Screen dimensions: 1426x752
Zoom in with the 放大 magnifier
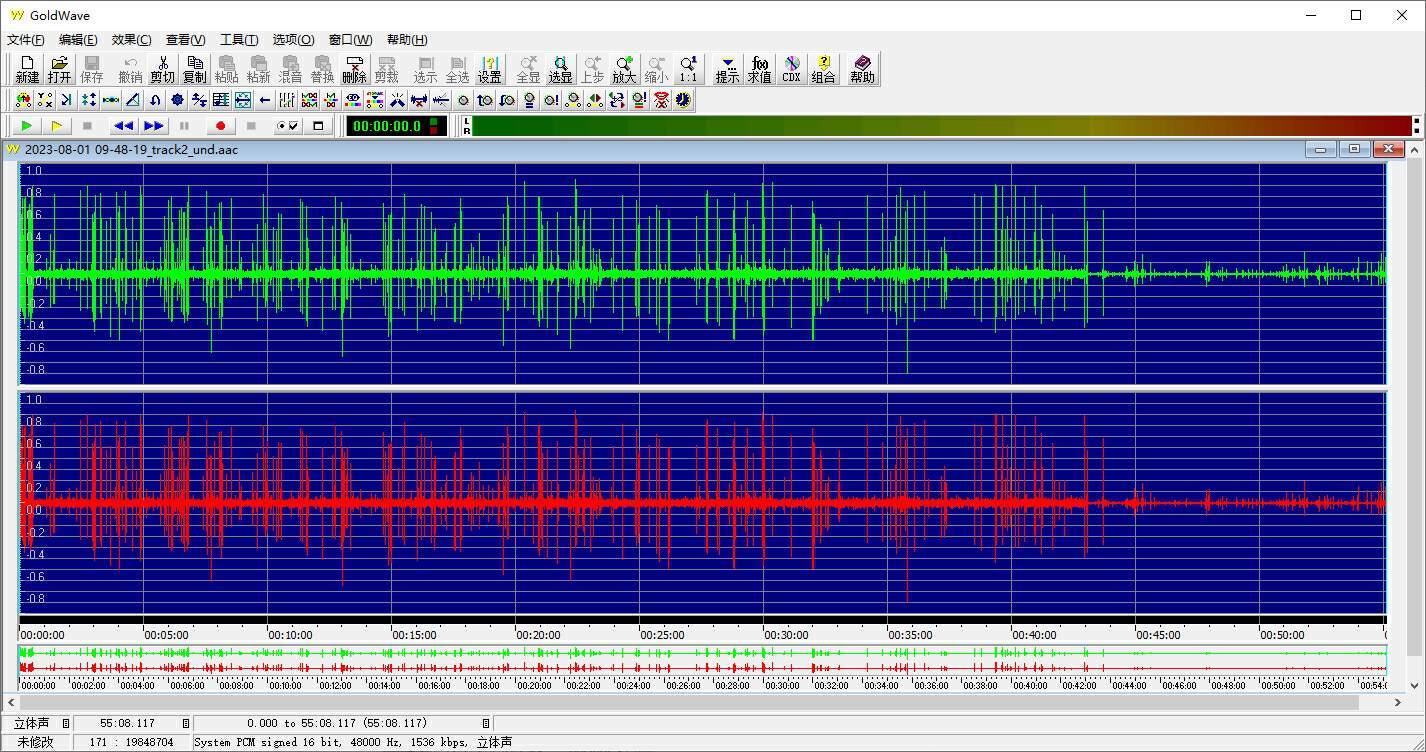coord(624,69)
